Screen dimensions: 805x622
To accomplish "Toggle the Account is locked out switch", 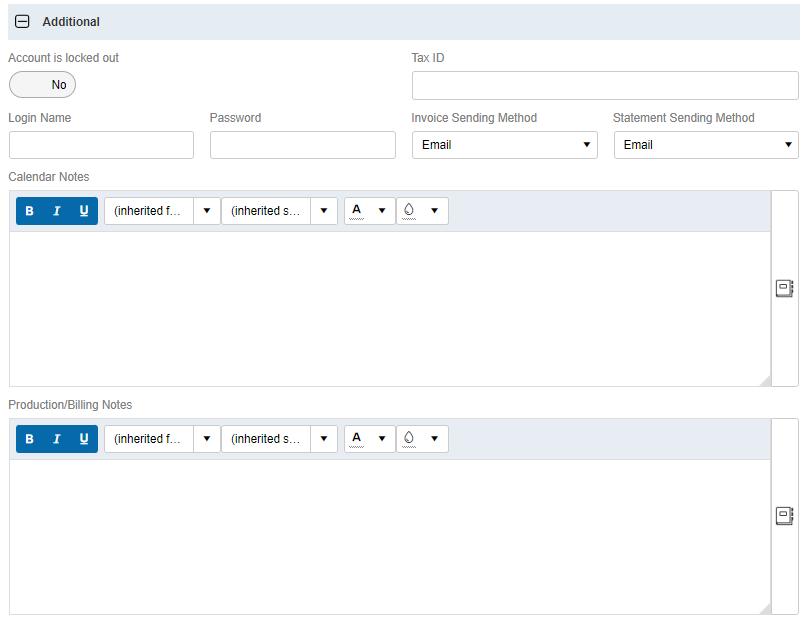I will coord(42,85).
